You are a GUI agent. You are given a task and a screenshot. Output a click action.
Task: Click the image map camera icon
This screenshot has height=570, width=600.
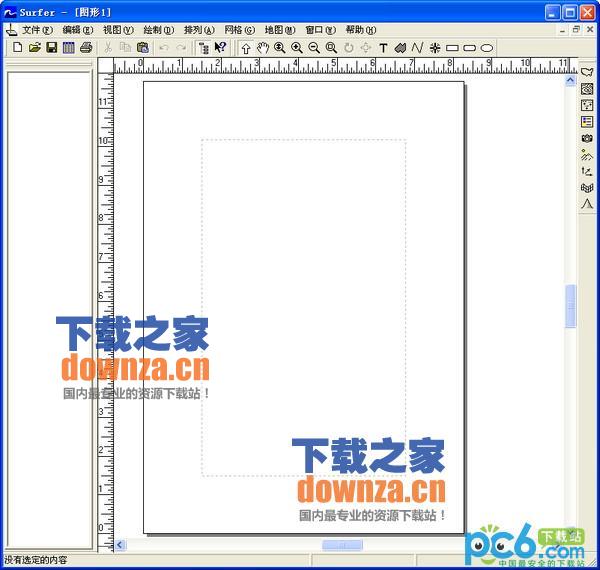[x=587, y=138]
